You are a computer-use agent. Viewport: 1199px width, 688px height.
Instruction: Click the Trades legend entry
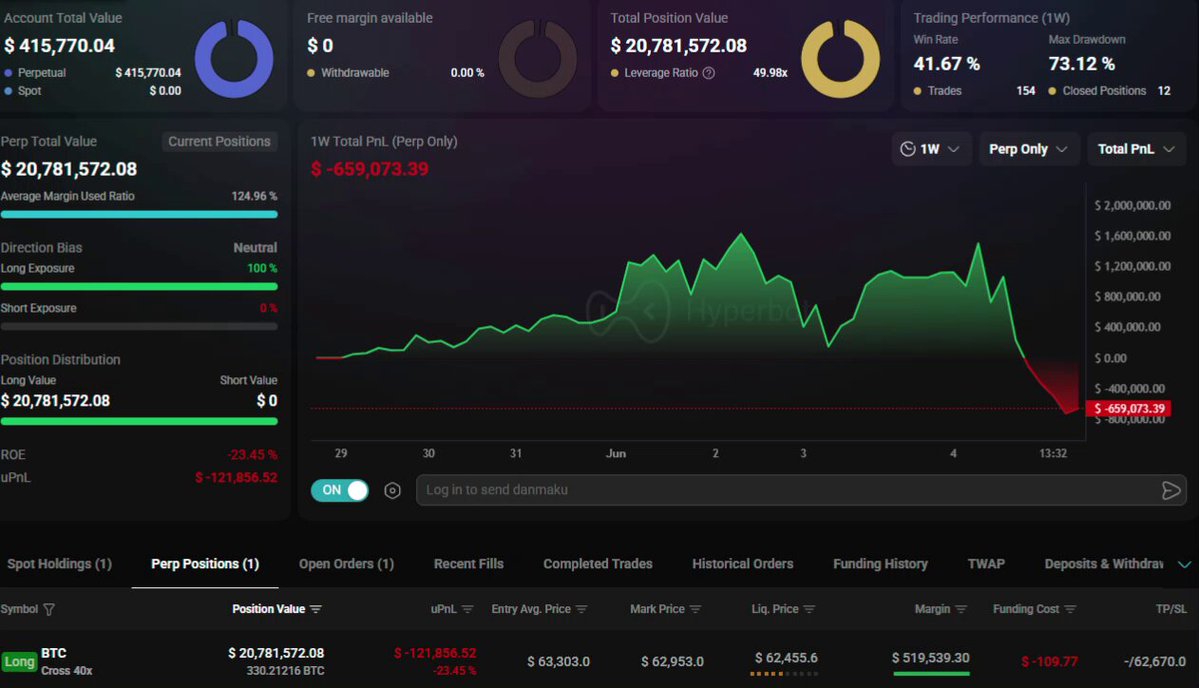[x=937, y=91]
